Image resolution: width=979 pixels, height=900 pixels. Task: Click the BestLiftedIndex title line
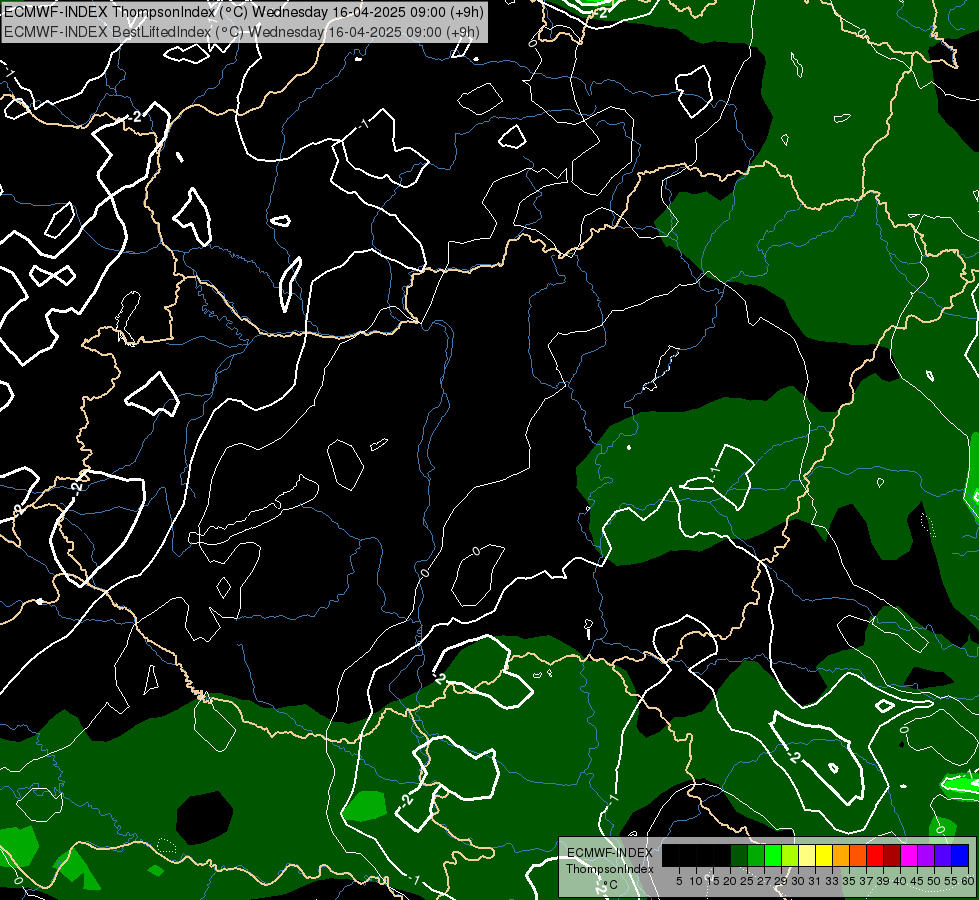pos(242,32)
